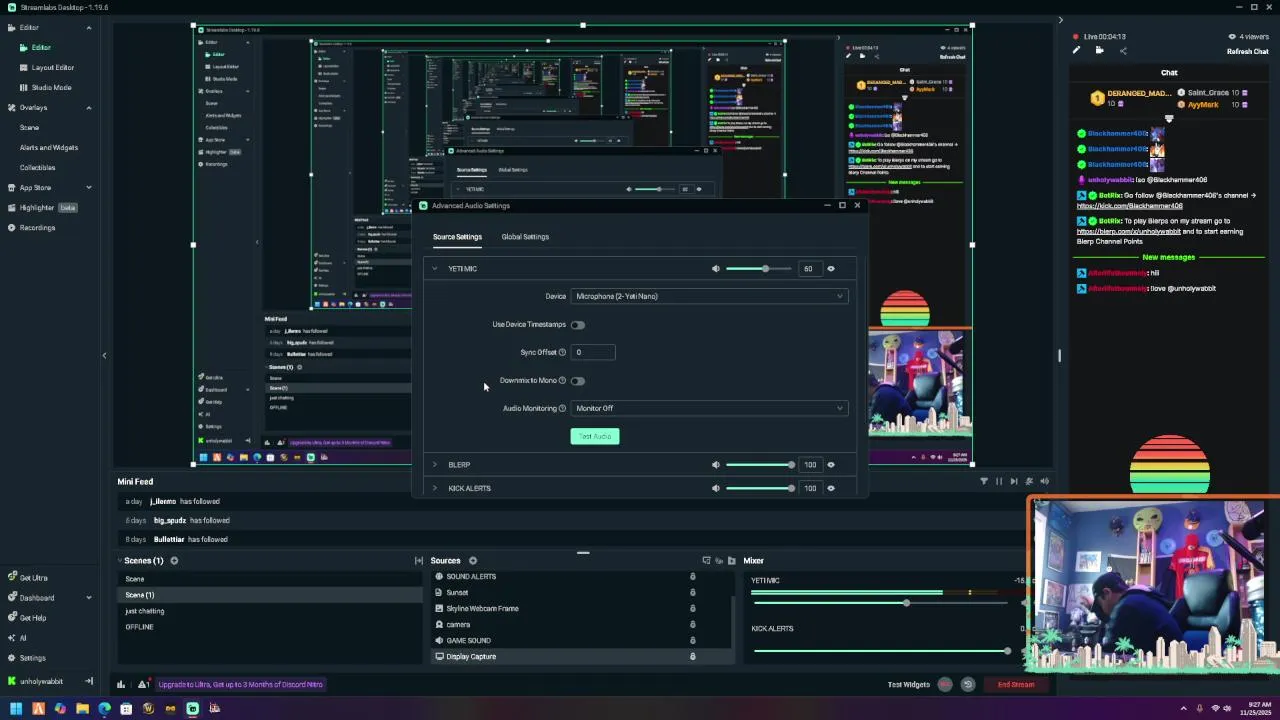Expand the BLERP audio section
The height and width of the screenshot is (720, 1280).
click(x=435, y=465)
